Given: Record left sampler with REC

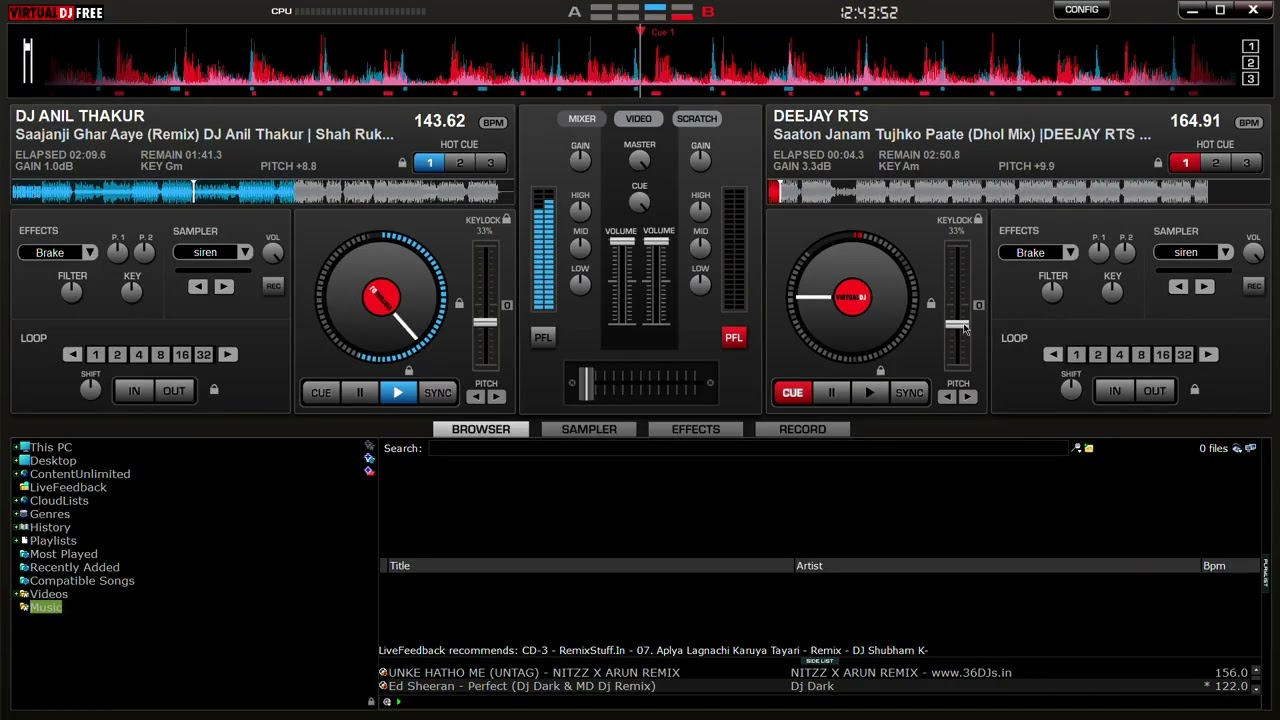Looking at the screenshot, I should coord(273,286).
